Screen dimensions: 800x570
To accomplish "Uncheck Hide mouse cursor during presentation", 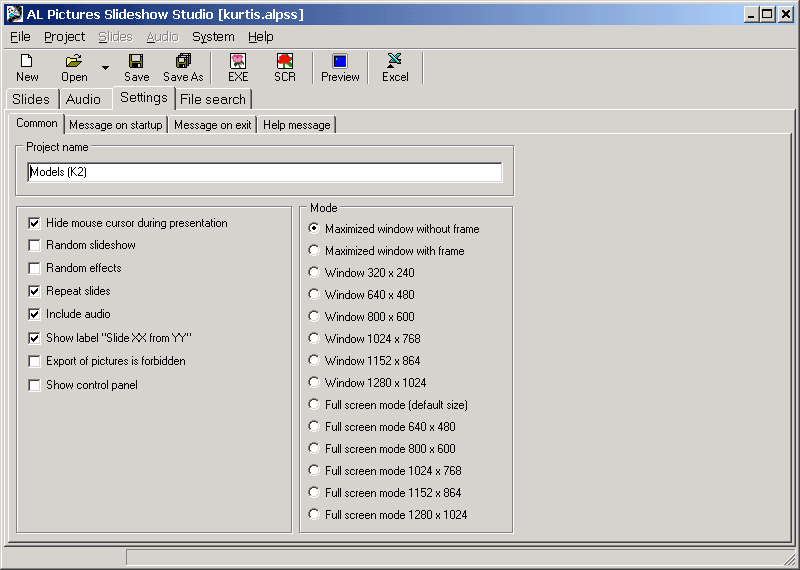I will (x=35, y=224).
